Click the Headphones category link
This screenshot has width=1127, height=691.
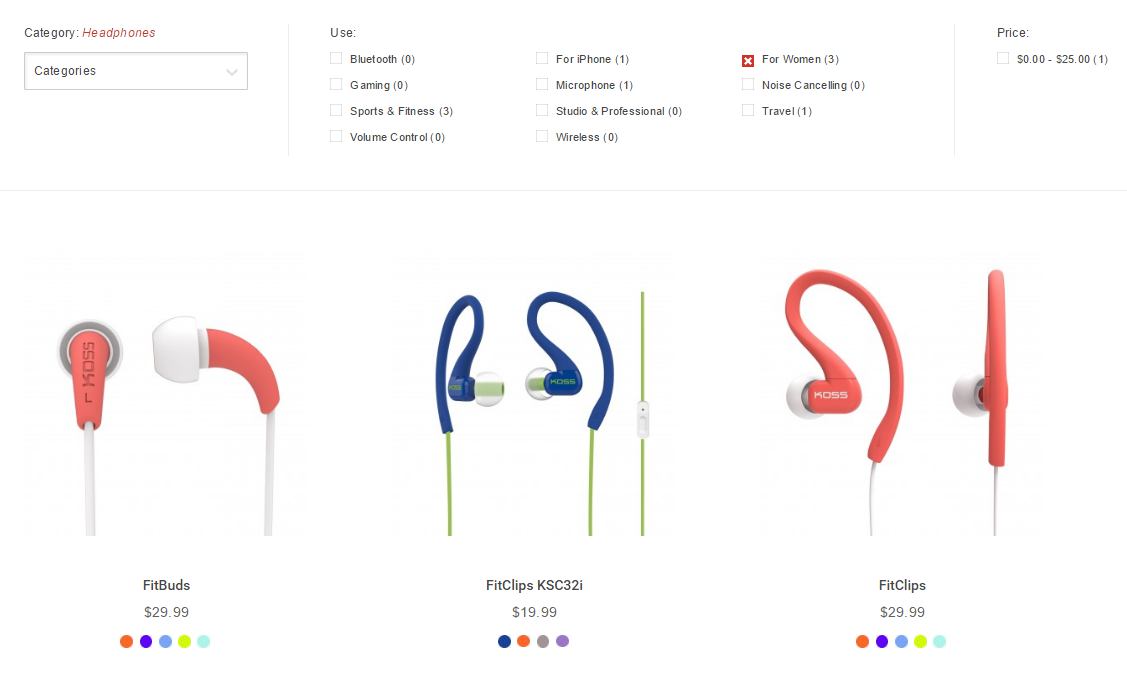click(x=119, y=32)
